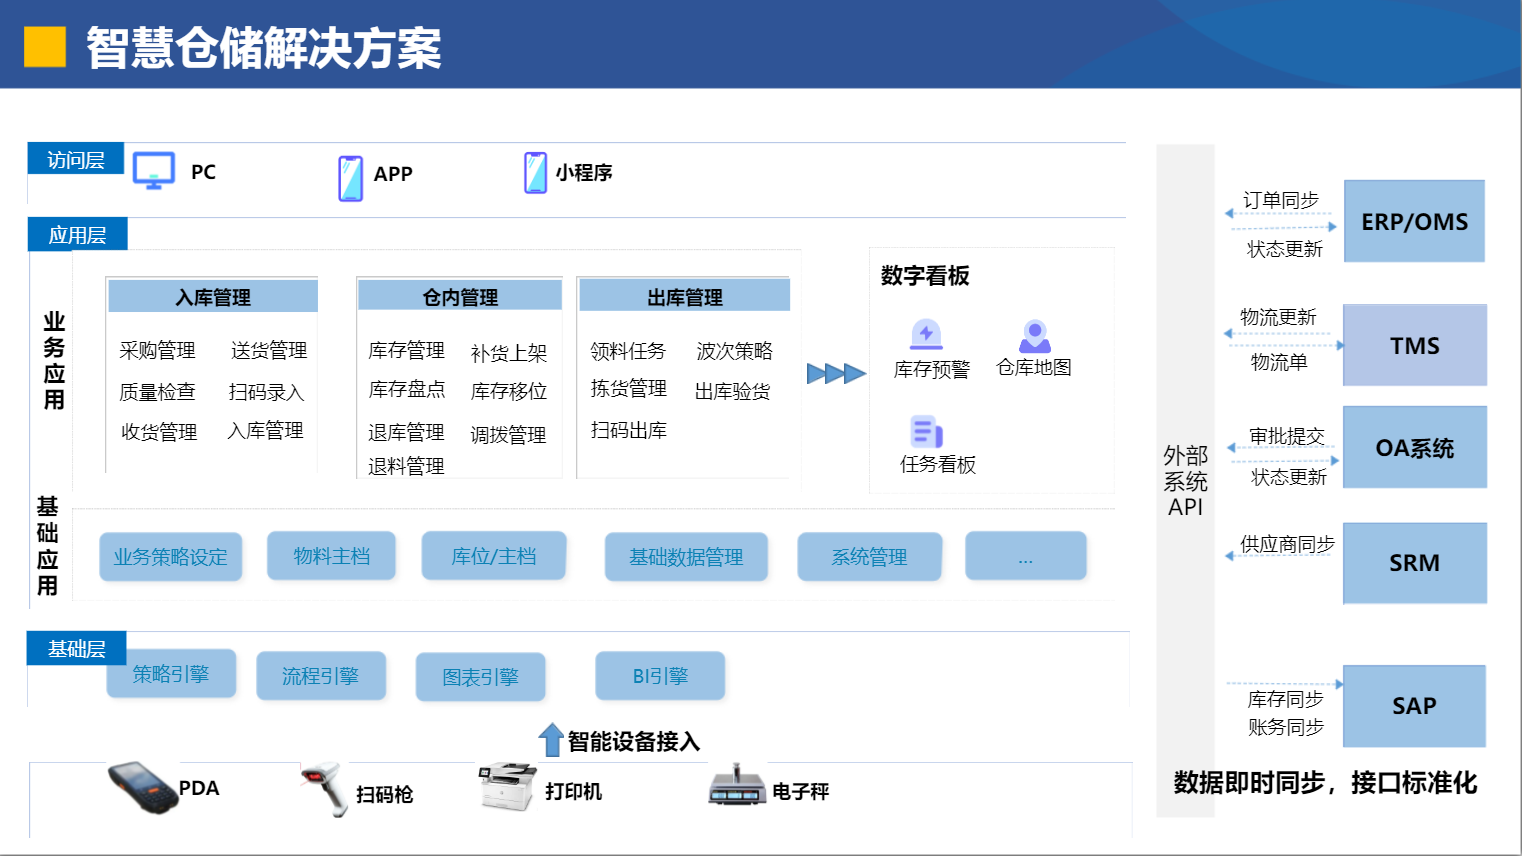Image resolution: width=1522 pixels, height=856 pixels.
Task: Click the 流程引擎 button
Action: 321,676
